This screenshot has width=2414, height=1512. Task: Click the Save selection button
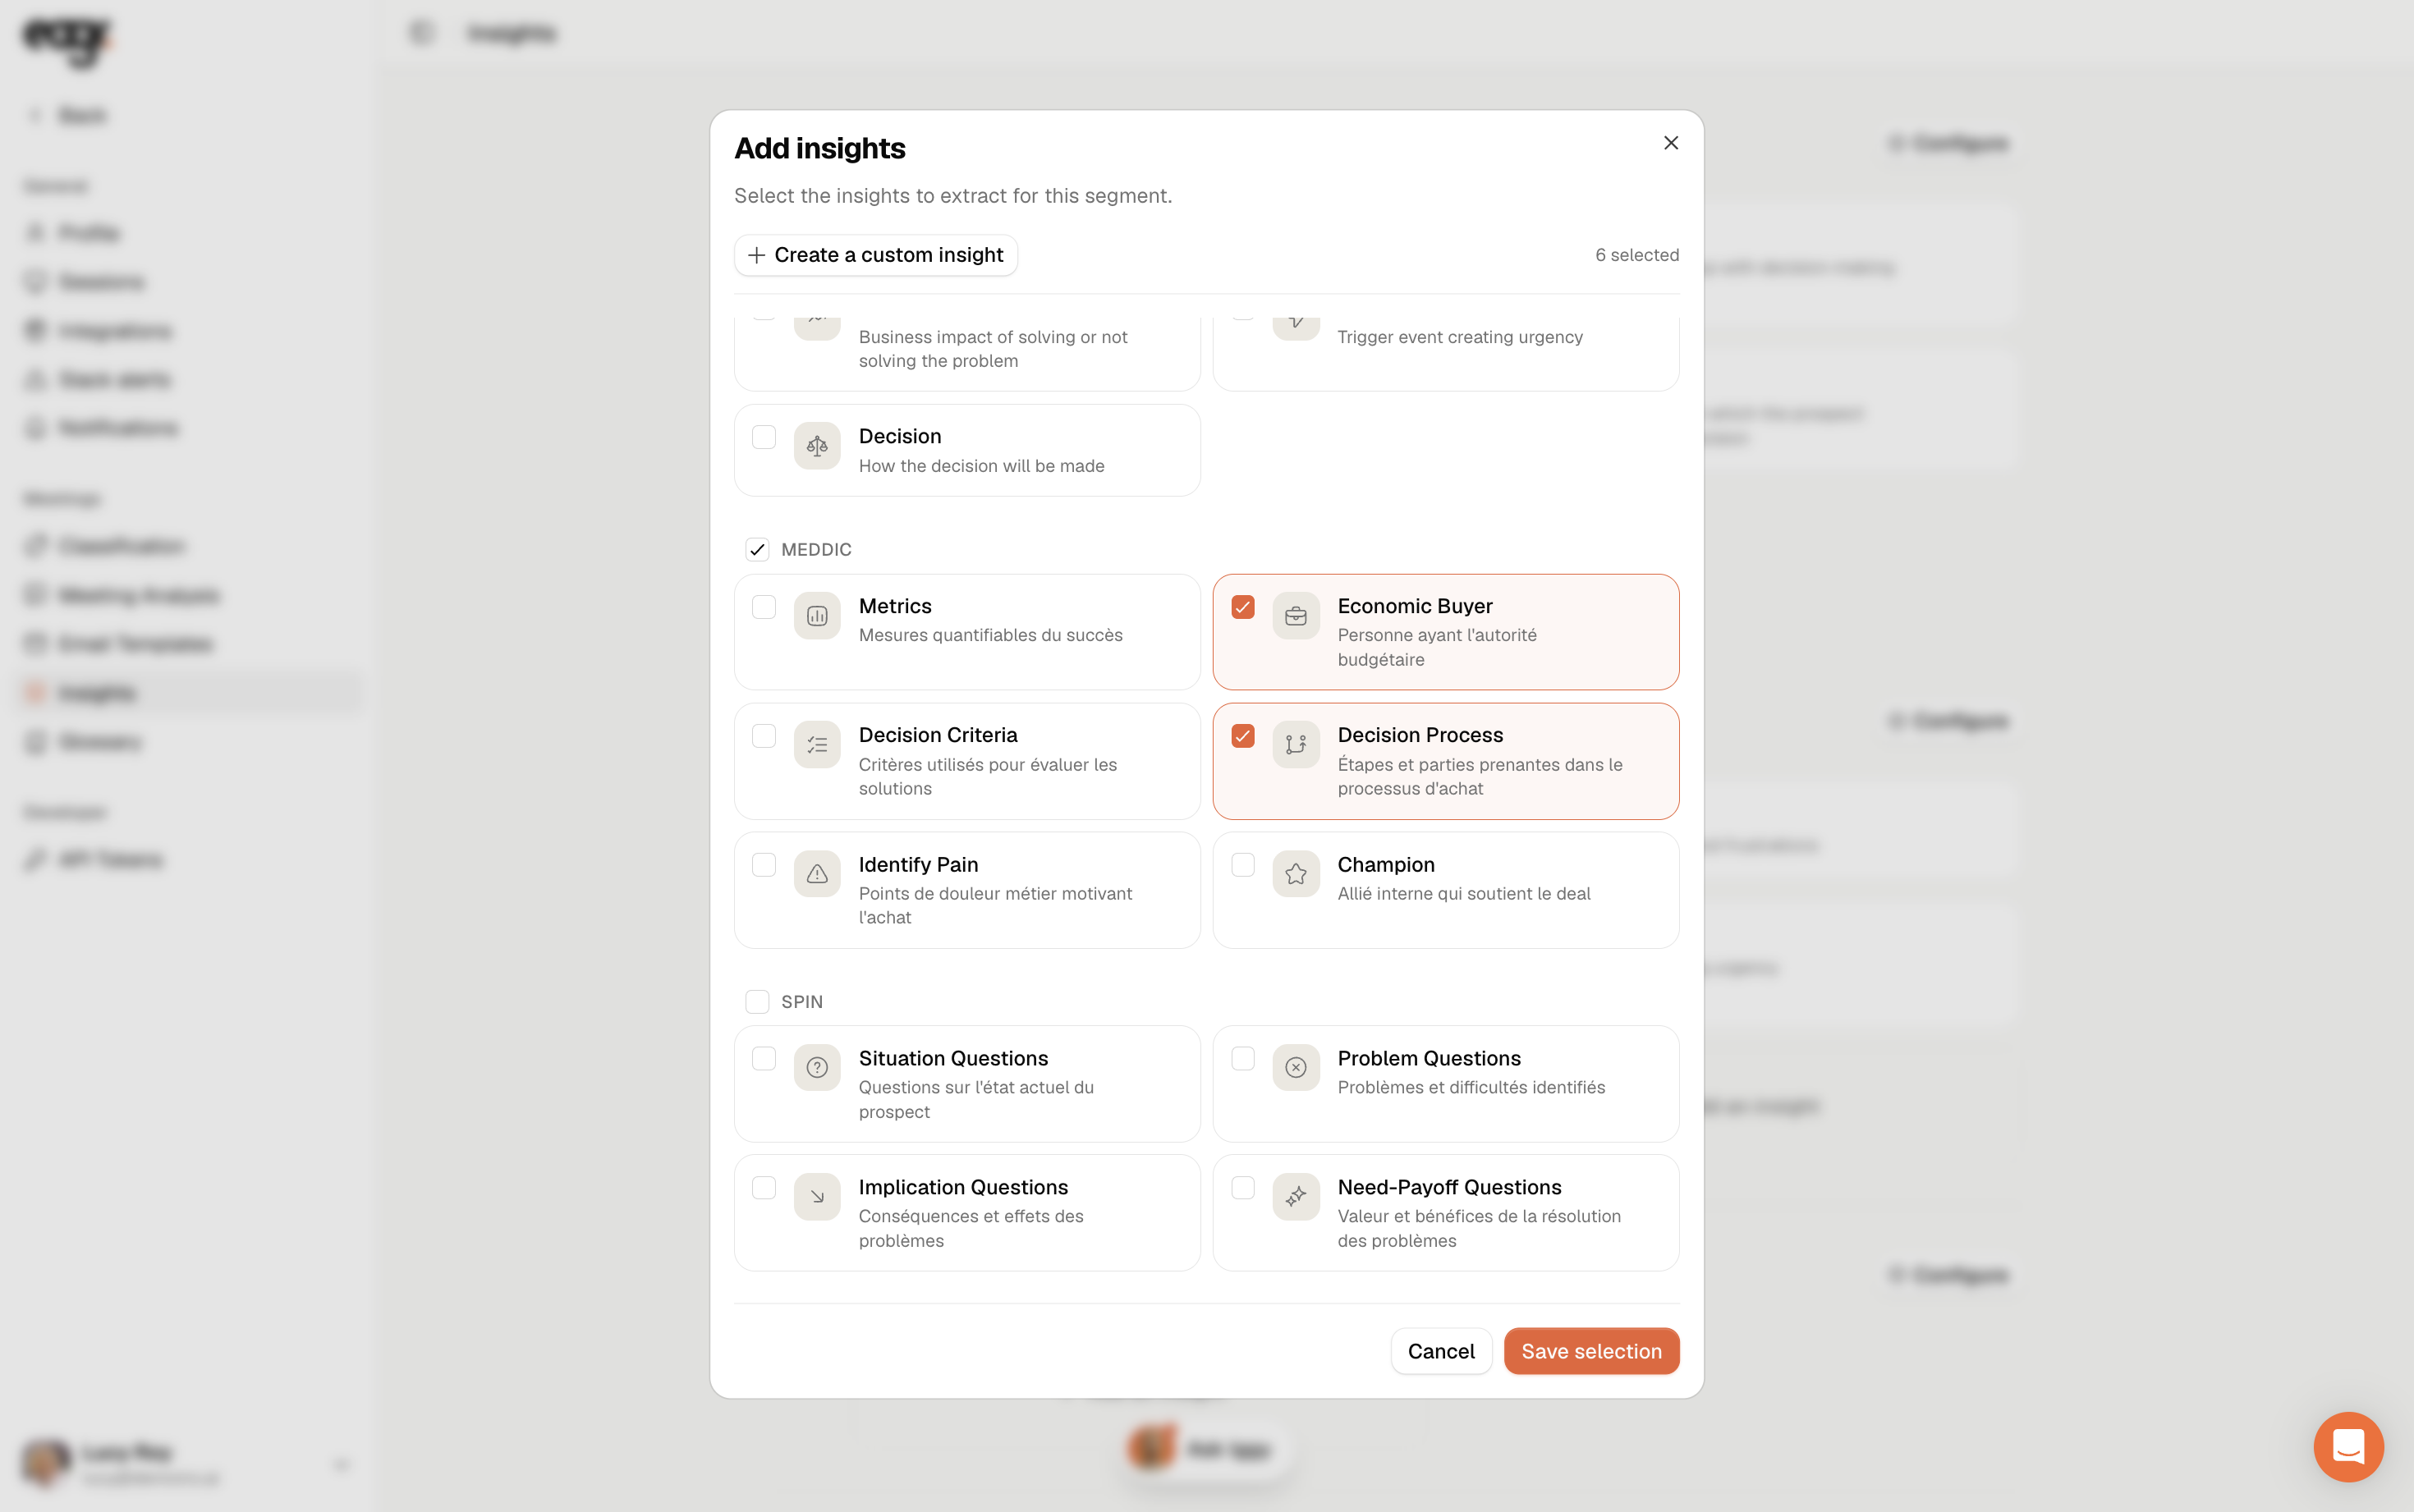coord(1591,1351)
